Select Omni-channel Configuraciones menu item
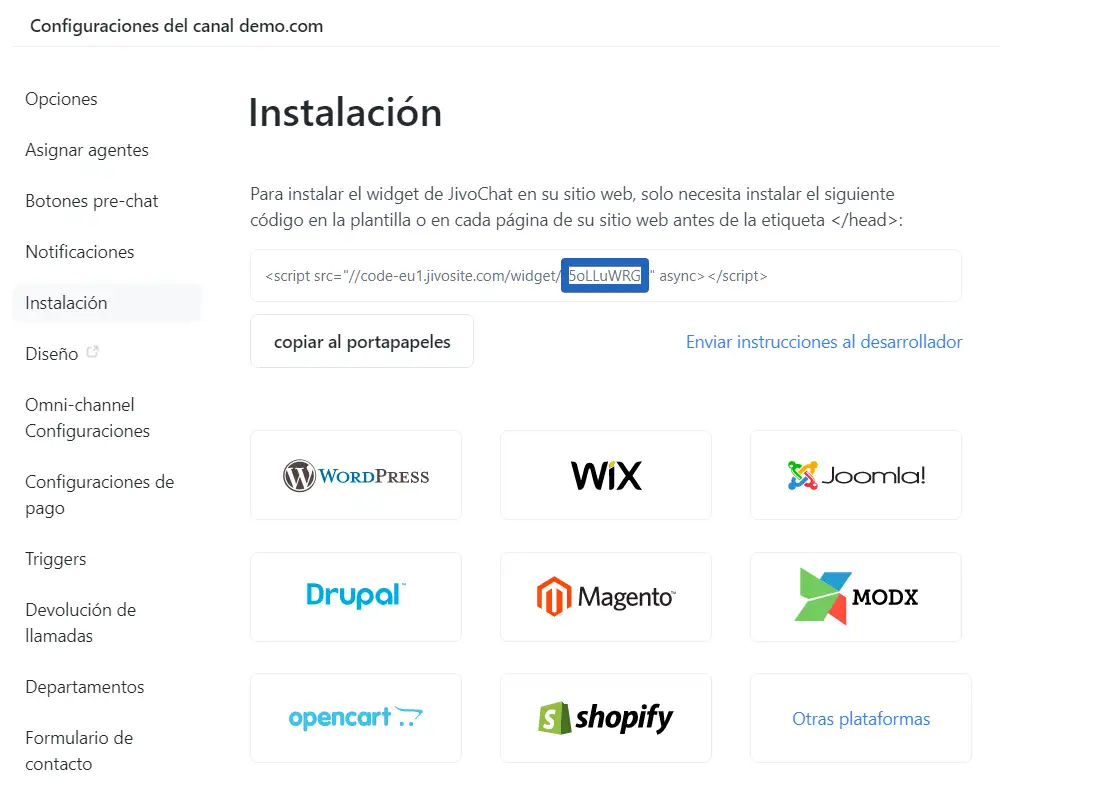 88,418
